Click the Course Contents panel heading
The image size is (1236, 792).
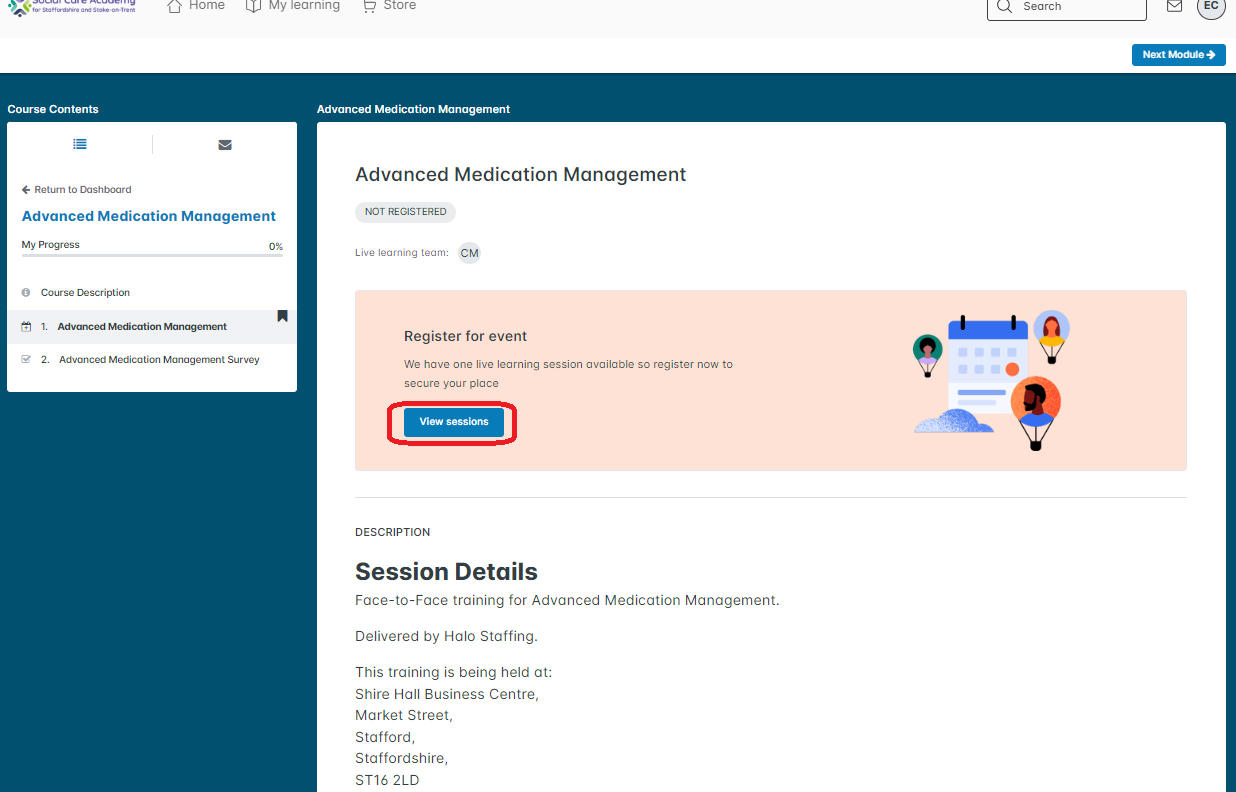pos(53,109)
